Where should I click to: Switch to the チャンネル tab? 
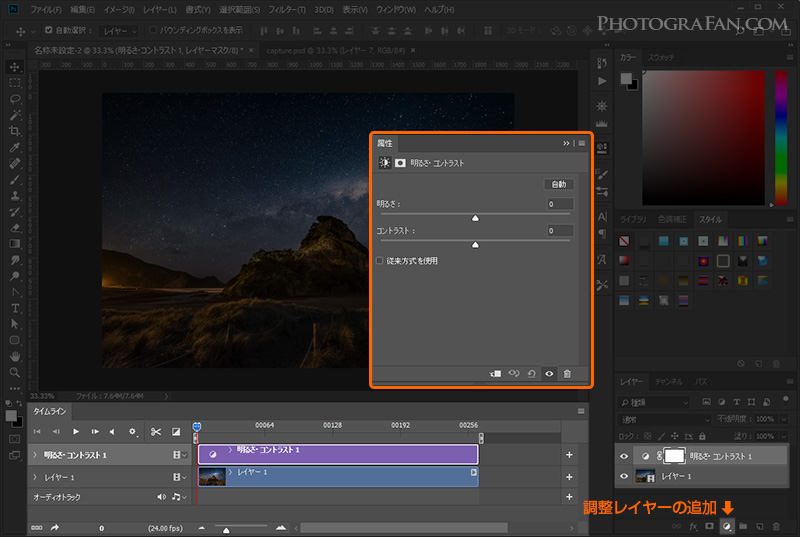[x=669, y=381]
